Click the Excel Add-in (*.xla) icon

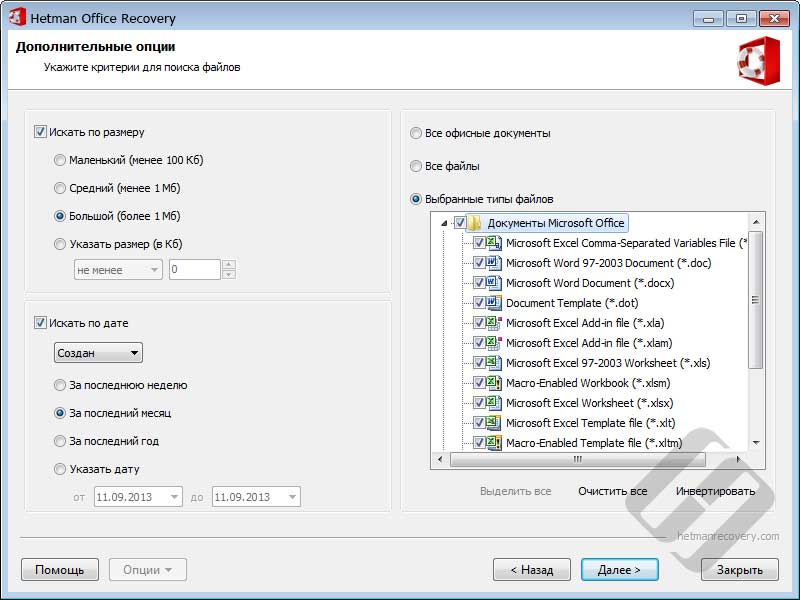[494, 322]
